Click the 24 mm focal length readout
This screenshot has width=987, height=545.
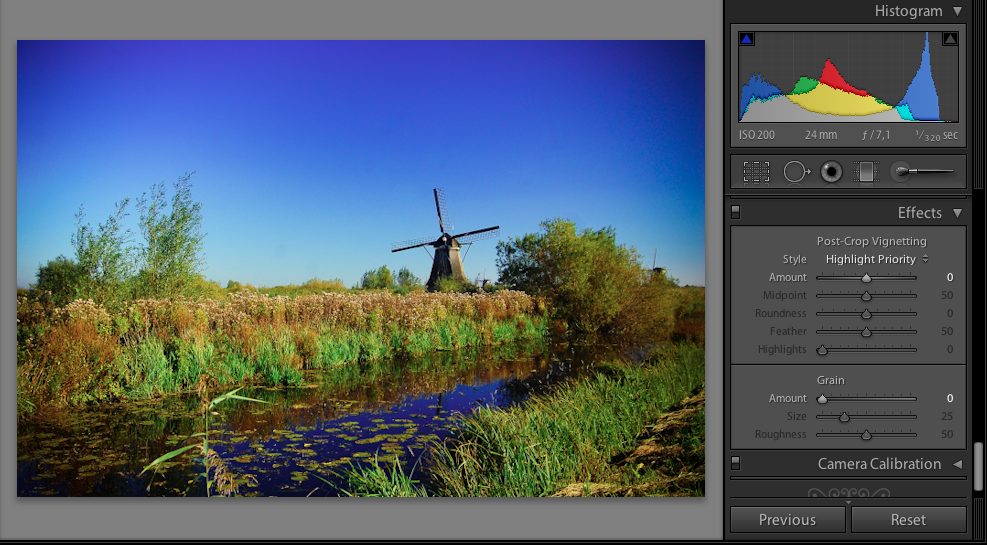pos(821,135)
